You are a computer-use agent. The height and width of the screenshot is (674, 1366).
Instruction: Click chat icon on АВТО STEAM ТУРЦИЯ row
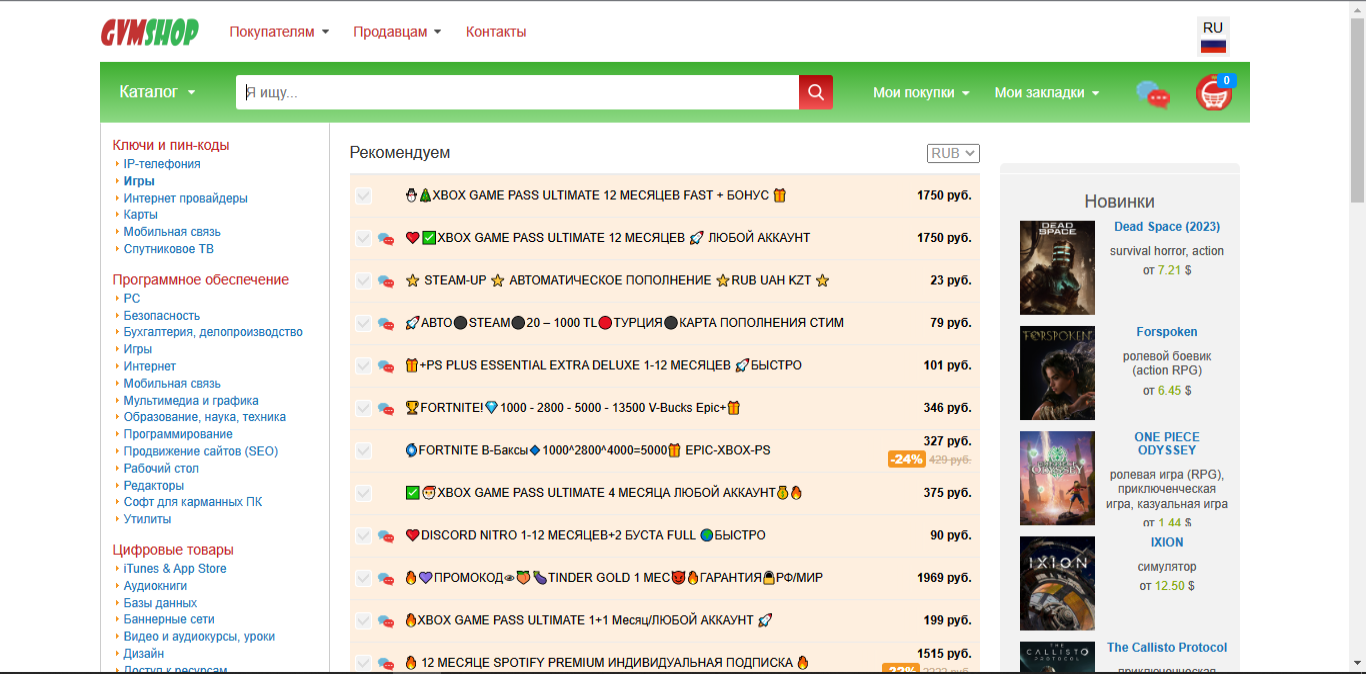385,324
